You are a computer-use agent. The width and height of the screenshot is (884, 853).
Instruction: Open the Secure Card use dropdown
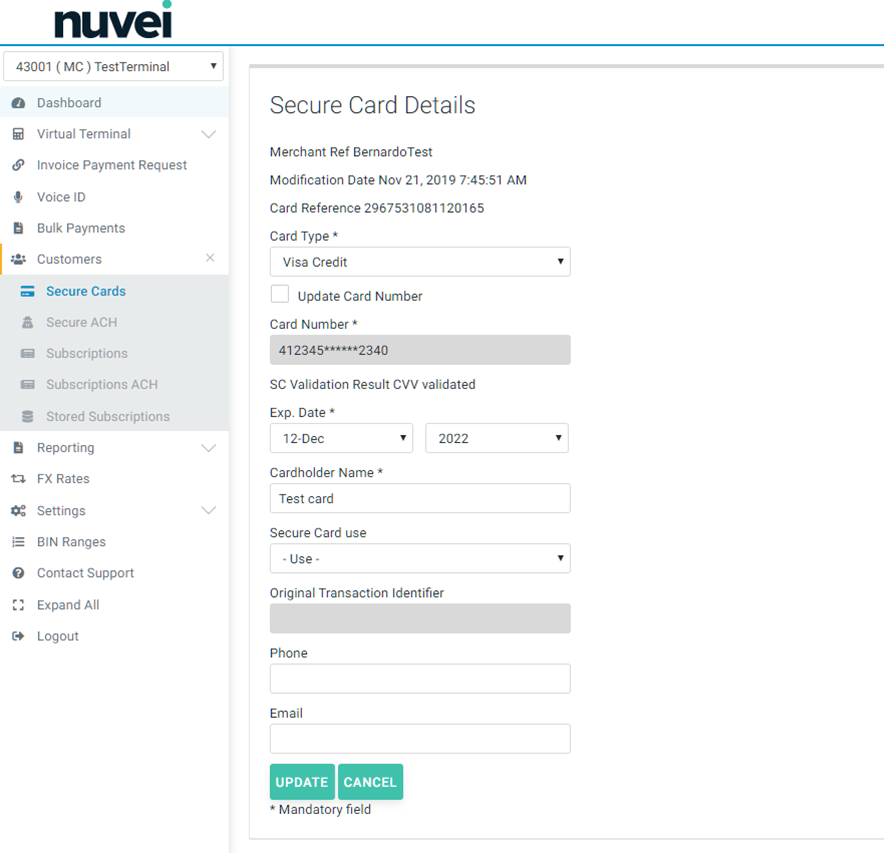coord(420,559)
